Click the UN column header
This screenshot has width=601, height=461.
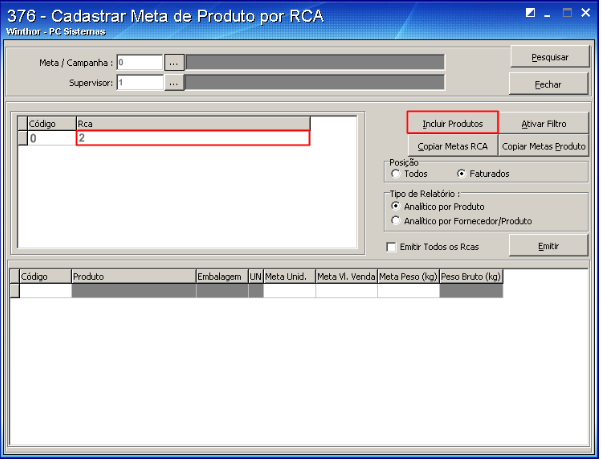pyautogui.click(x=256, y=276)
